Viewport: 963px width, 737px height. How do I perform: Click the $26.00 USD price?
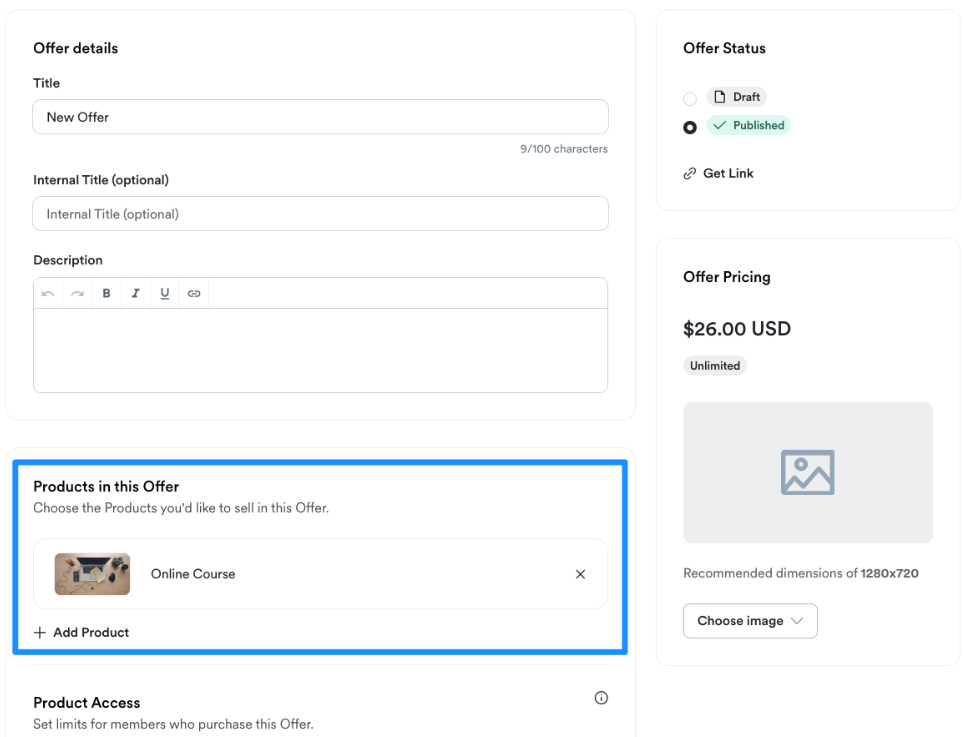point(737,329)
